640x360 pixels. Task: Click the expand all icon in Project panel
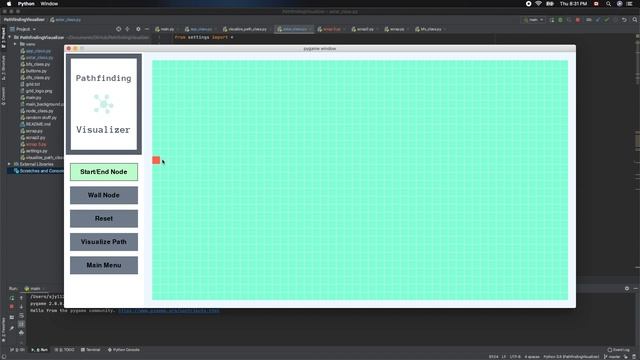(127, 29)
